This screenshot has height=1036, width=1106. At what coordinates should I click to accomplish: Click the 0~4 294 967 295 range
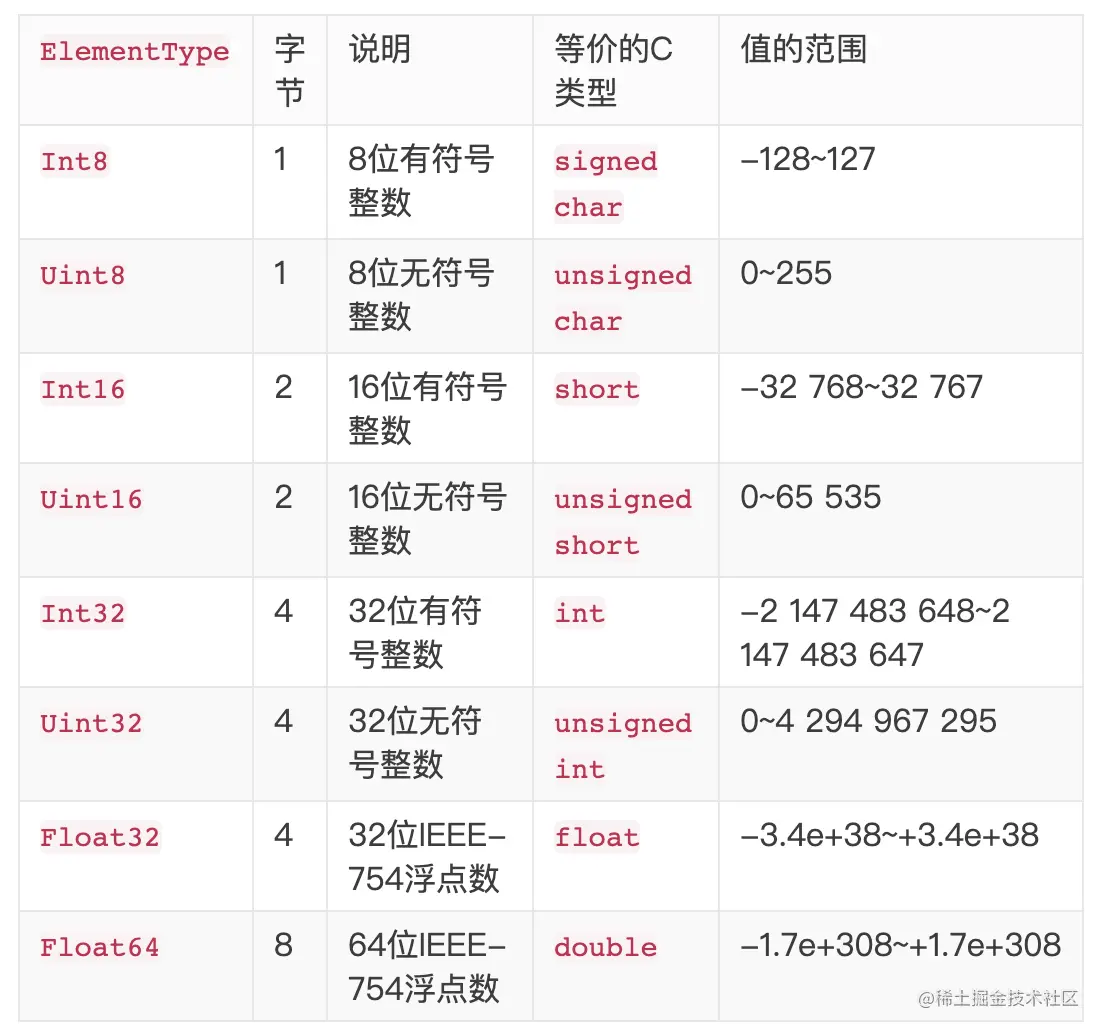coord(868,721)
